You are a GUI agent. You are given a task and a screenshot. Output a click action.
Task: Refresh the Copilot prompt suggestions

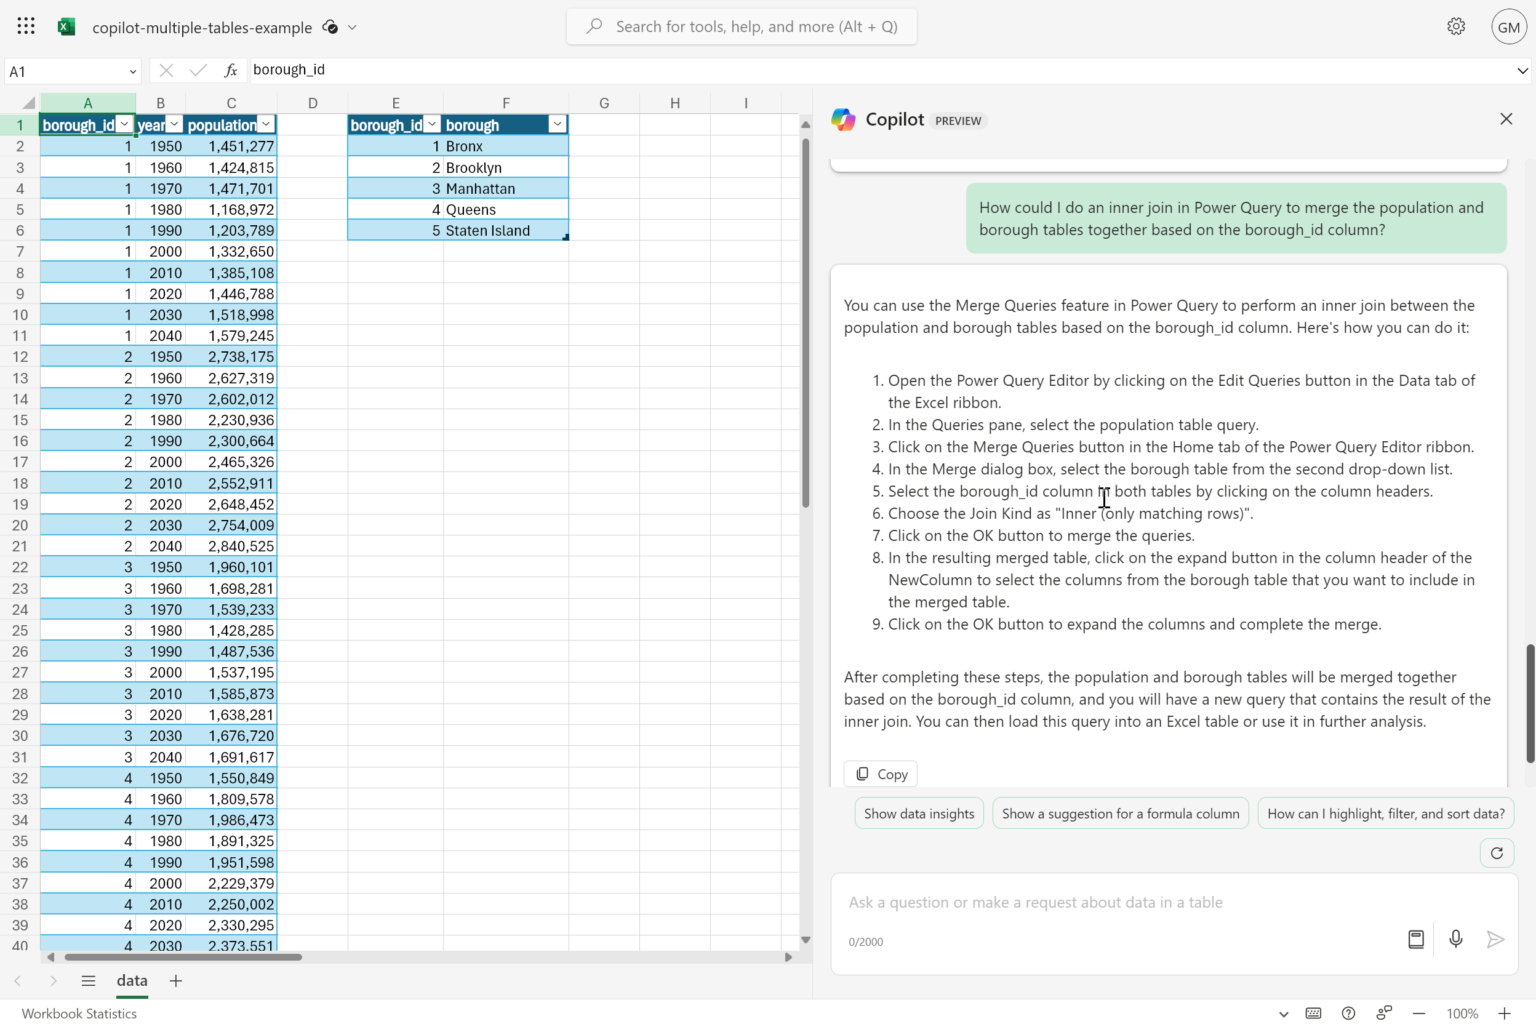click(1497, 853)
